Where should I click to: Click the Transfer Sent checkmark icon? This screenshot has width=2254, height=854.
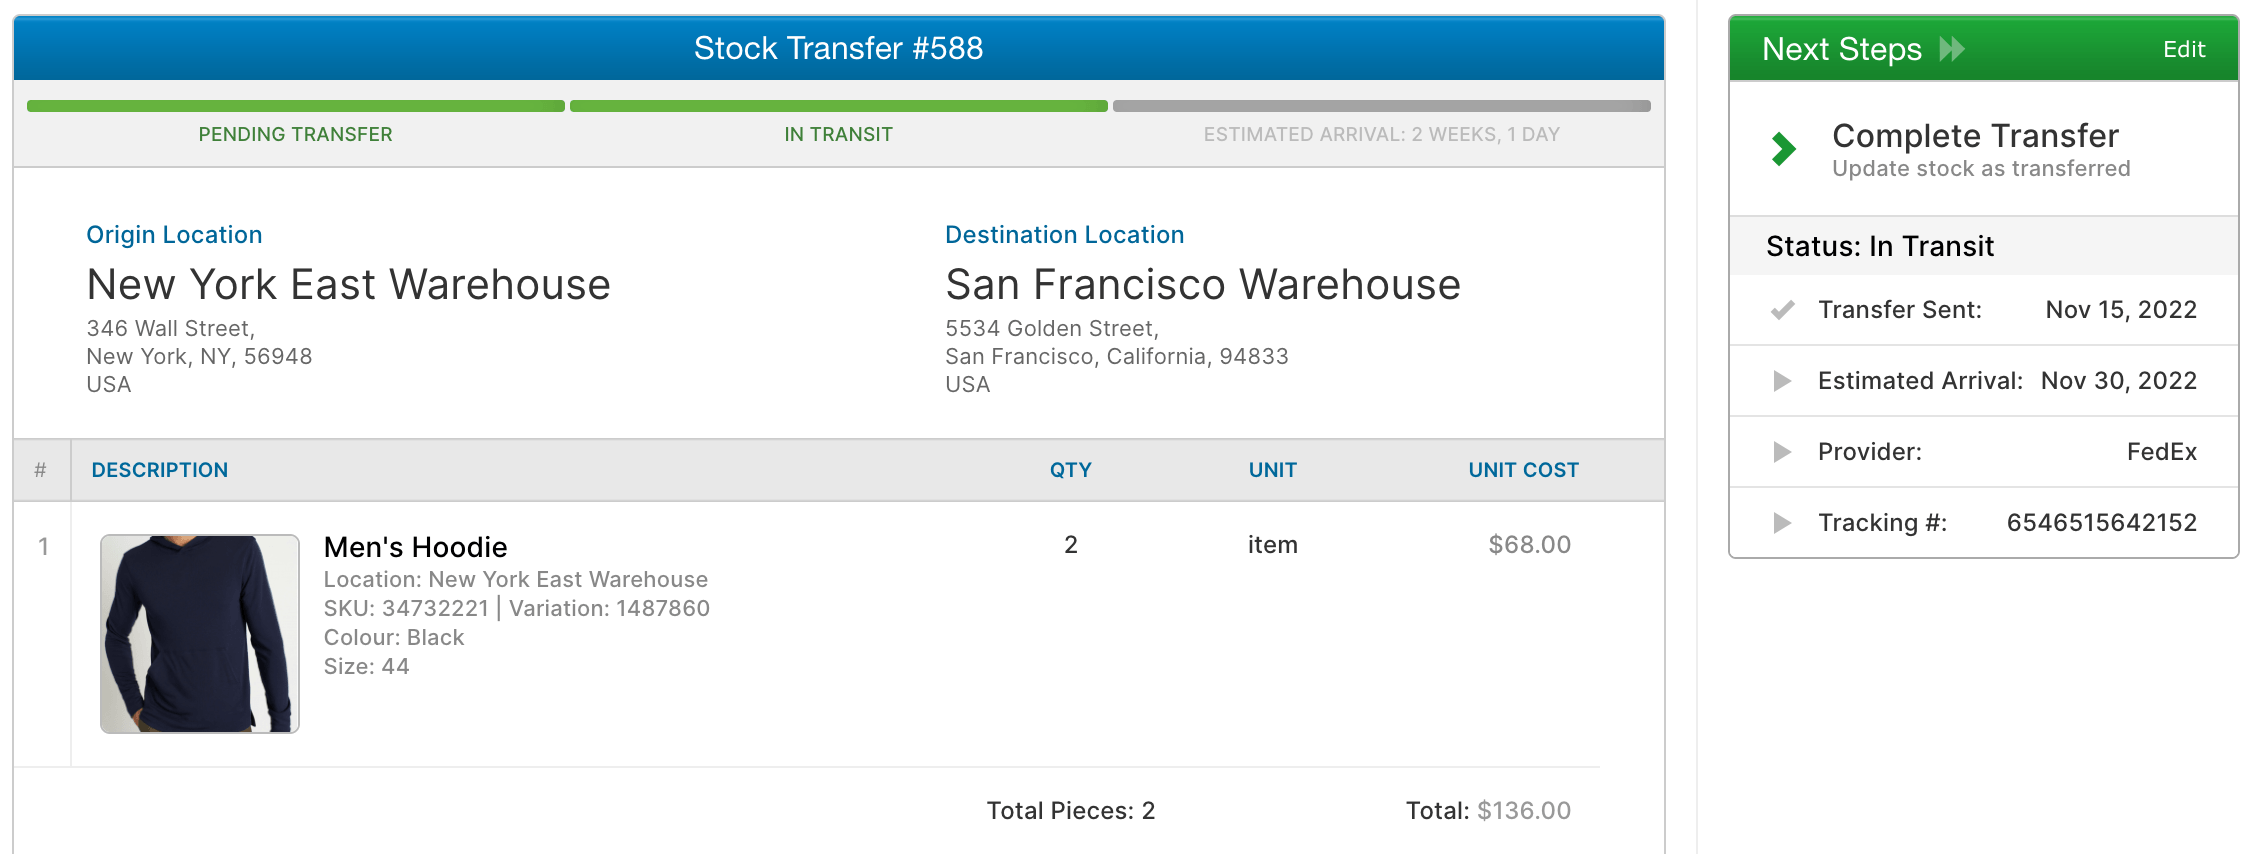[x=1782, y=310]
